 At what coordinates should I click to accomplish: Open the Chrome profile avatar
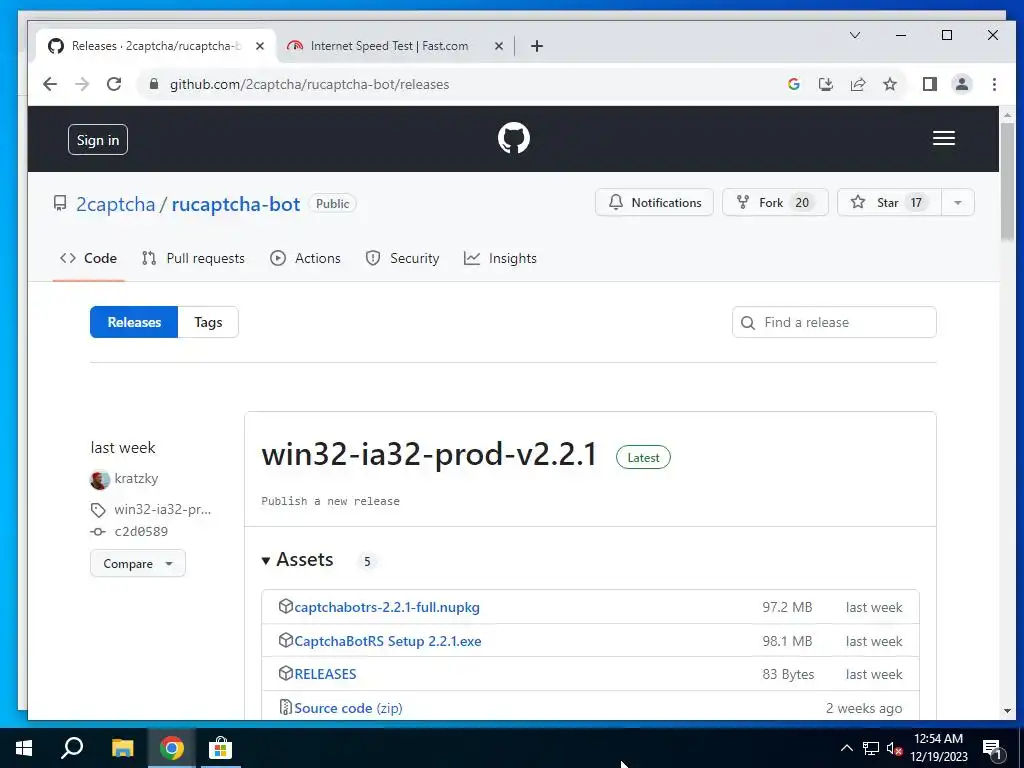point(961,84)
